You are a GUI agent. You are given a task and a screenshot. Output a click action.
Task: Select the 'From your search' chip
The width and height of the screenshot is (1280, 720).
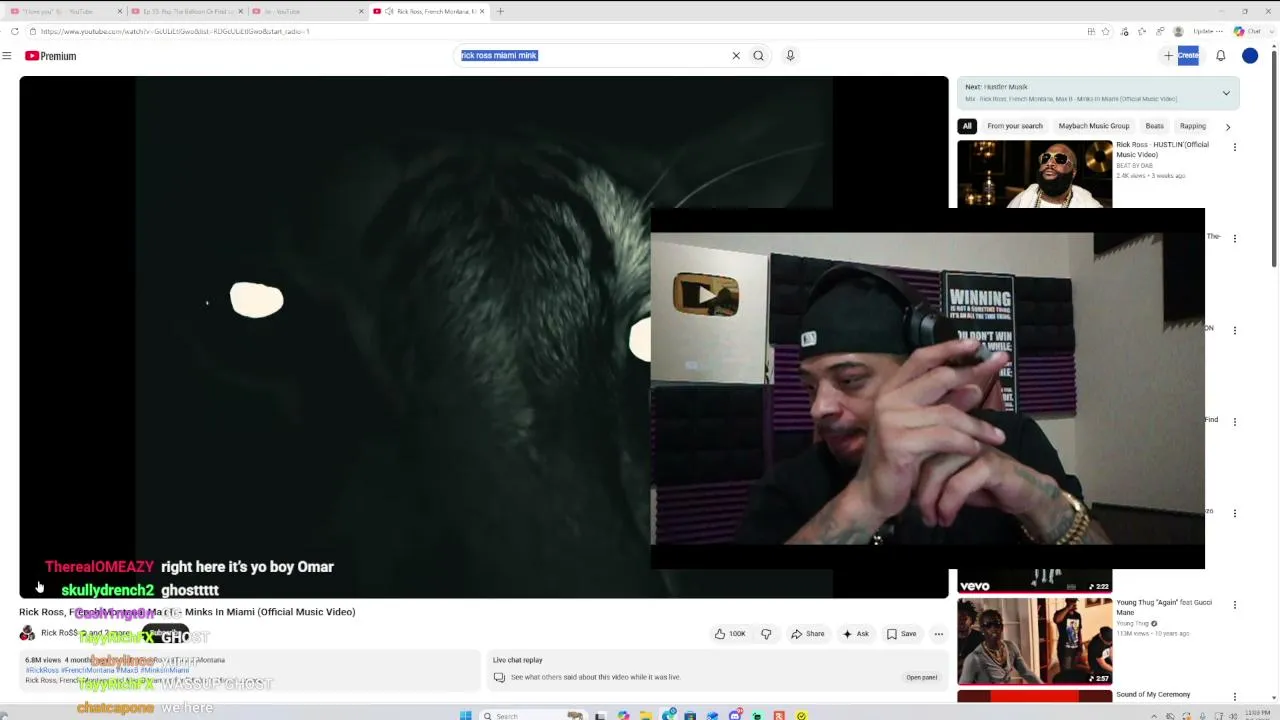coord(1015,126)
